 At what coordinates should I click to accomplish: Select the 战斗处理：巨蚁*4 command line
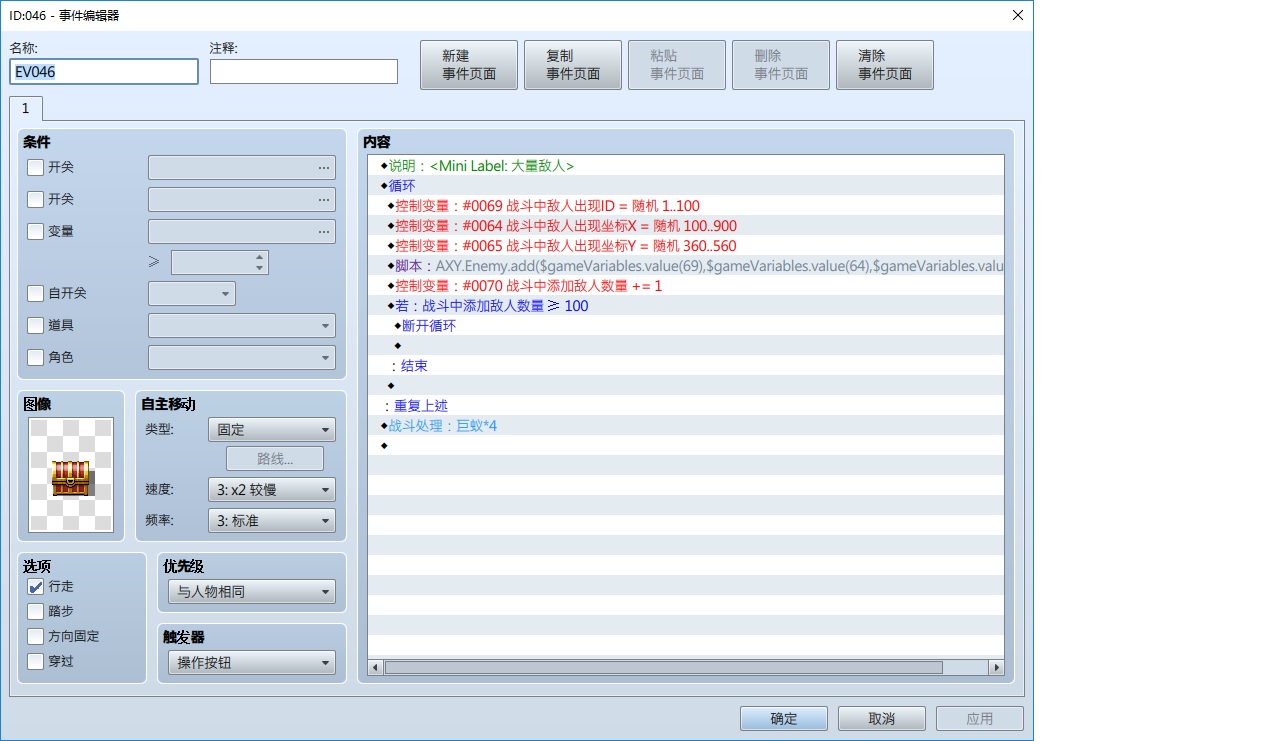coord(685,426)
